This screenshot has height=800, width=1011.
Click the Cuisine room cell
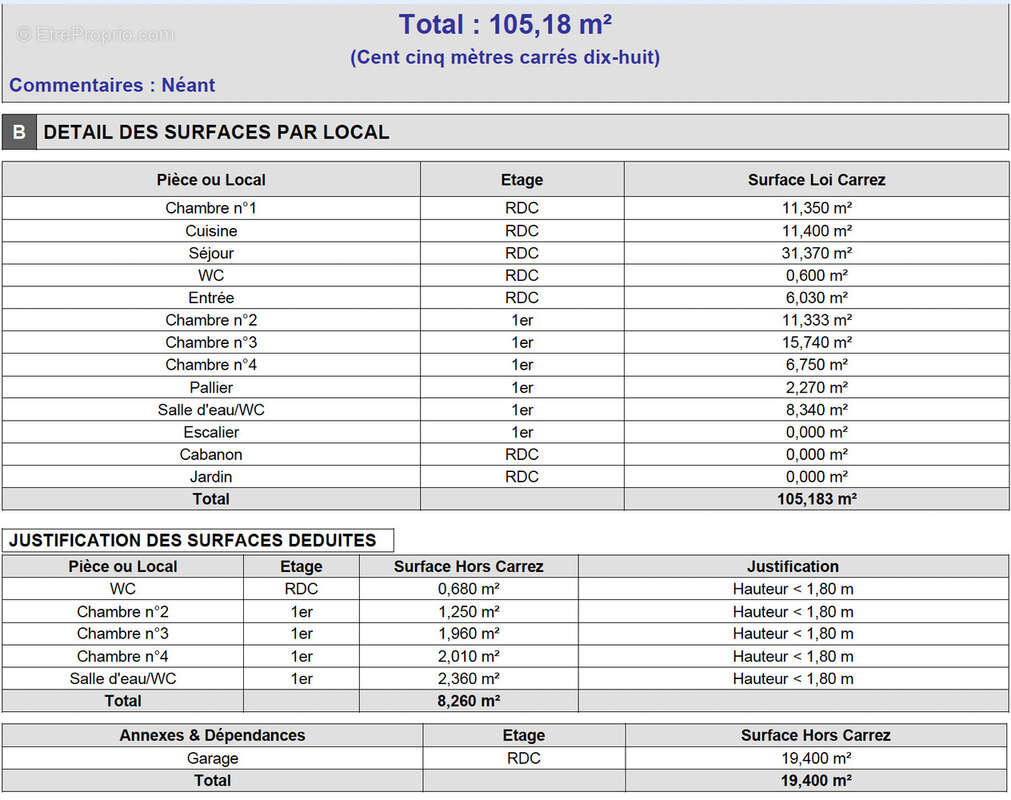click(211, 231)
